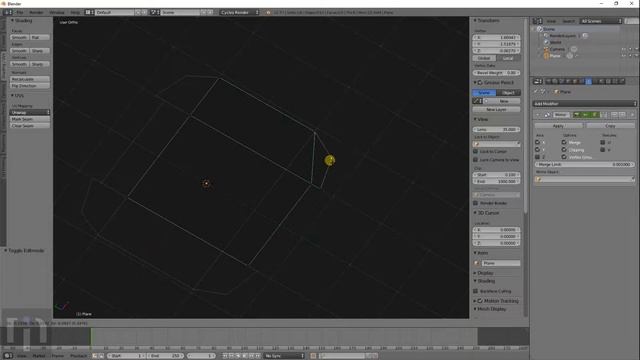
Task: Switch transform coordinates to Global
Action: pos(484,58)
